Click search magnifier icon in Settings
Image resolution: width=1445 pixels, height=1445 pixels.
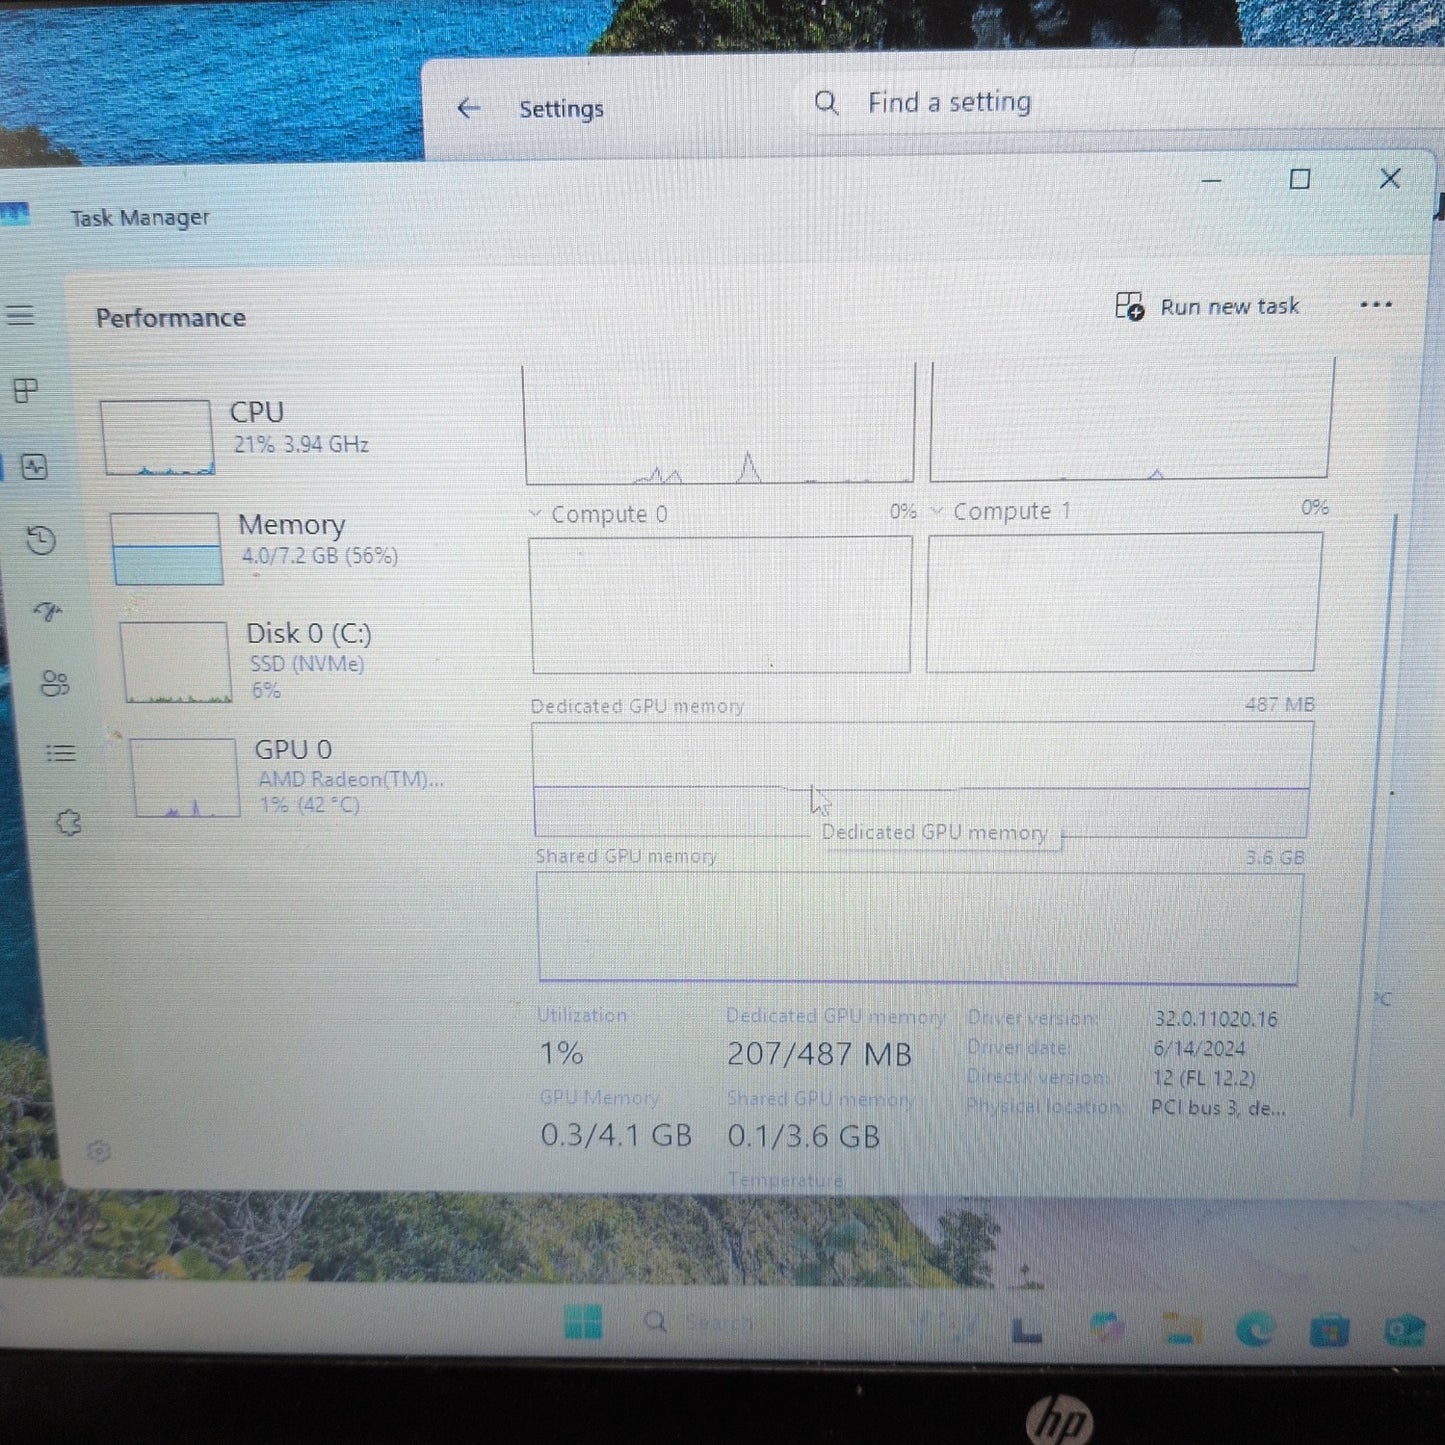(x=826, y=102)
